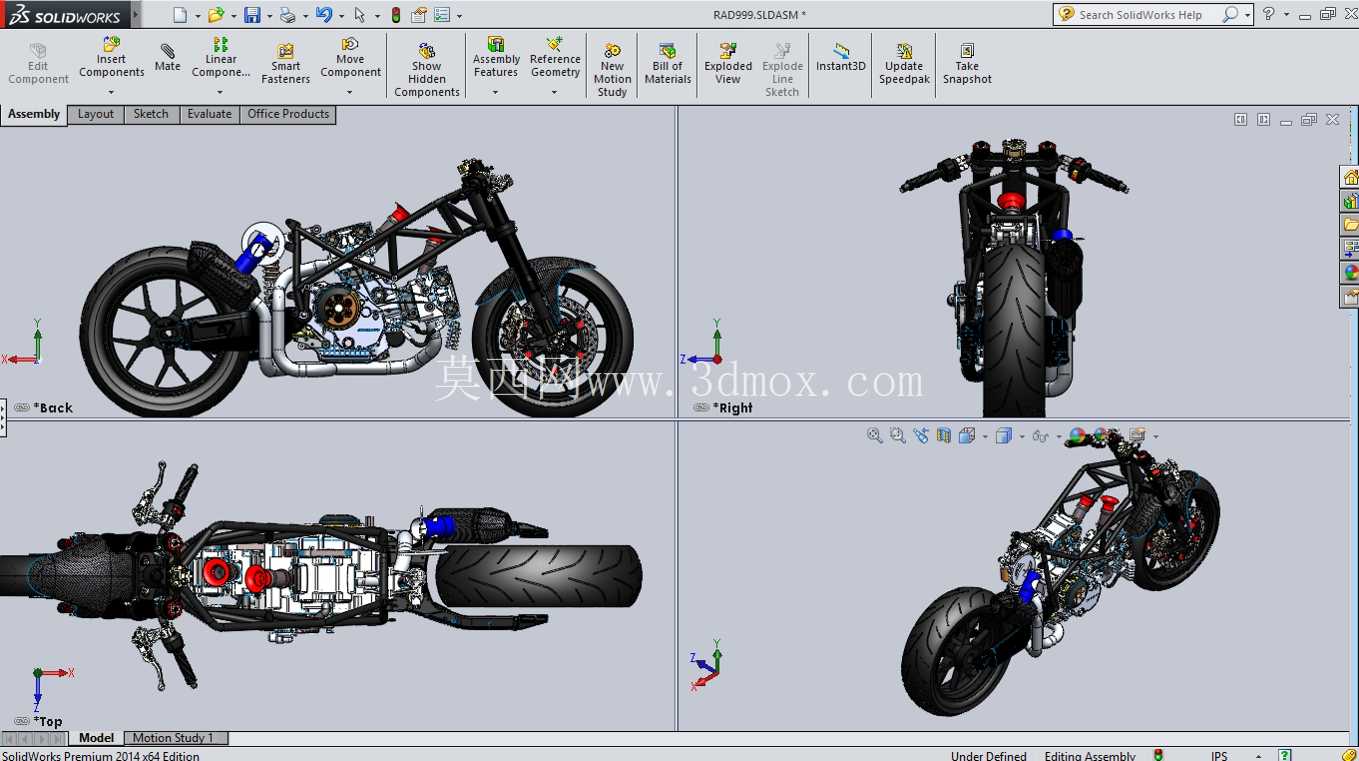Image resolution: width=1359 pixels, height=761 pixels.
Task: Click the Take Snapshot icon
Action: (967, 50)
